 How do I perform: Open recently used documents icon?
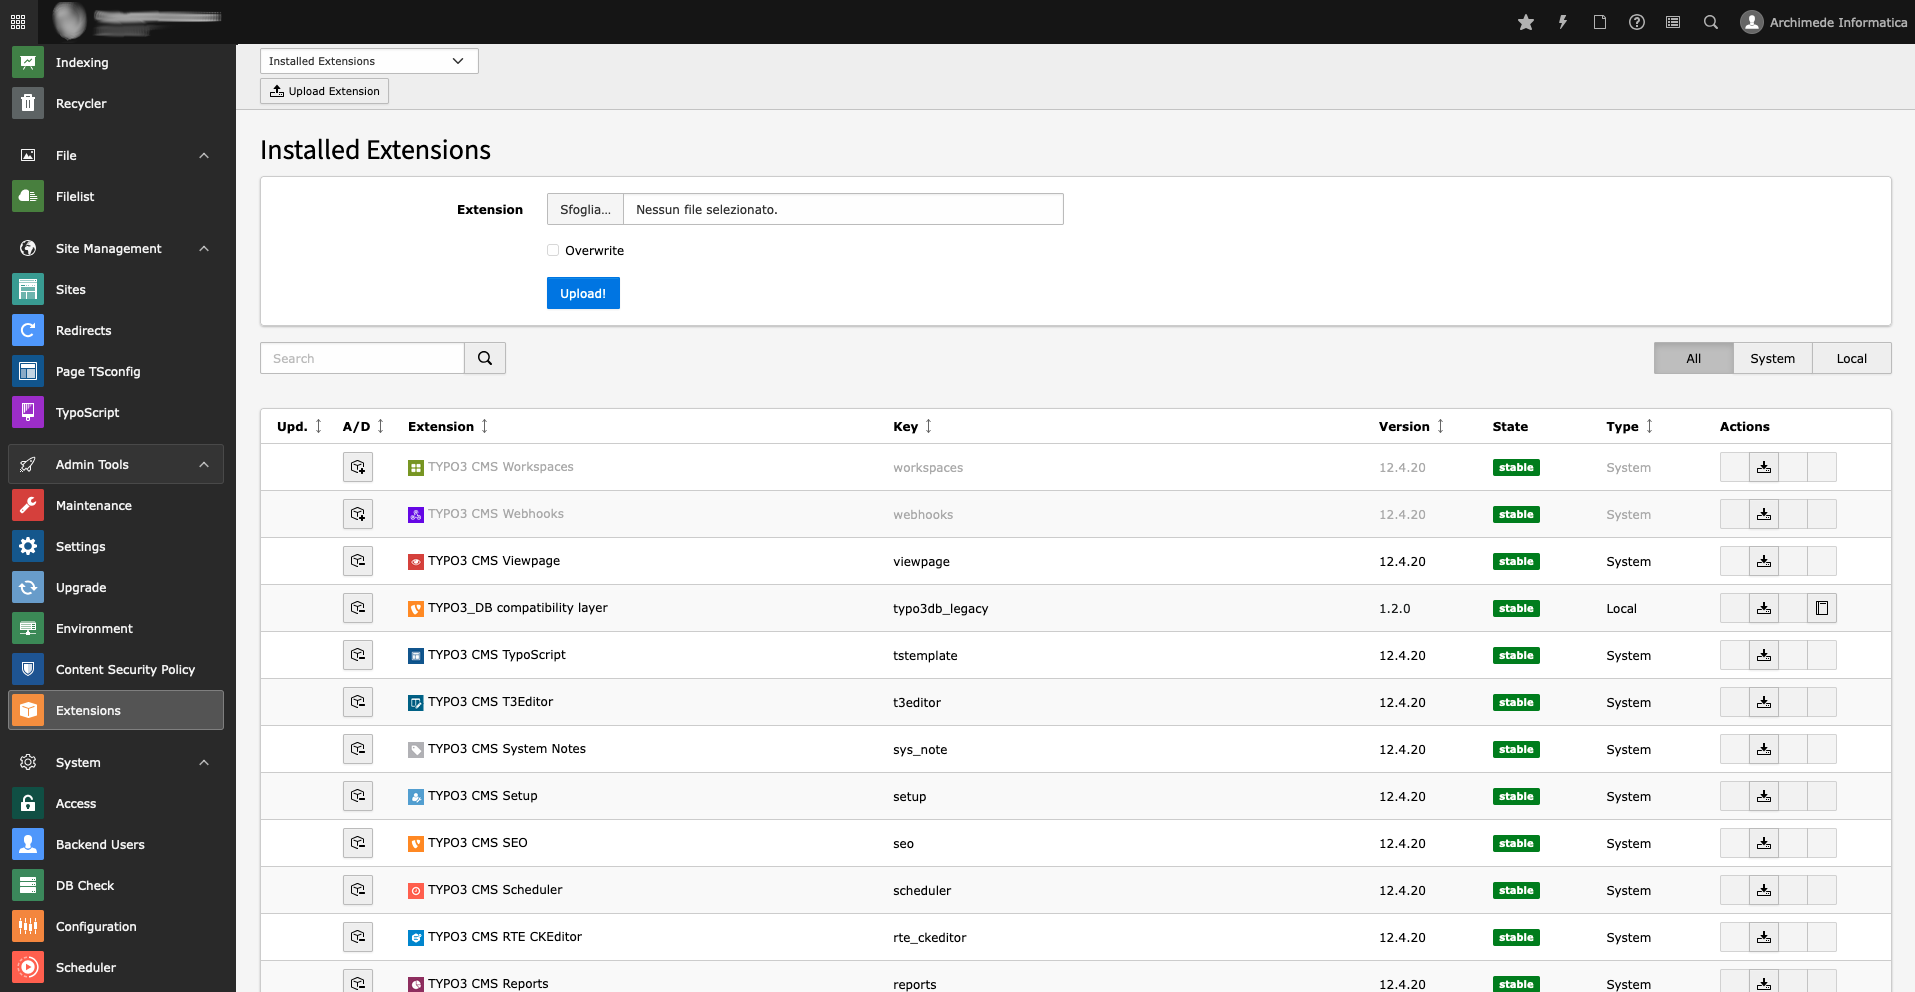coord(1600,22)
